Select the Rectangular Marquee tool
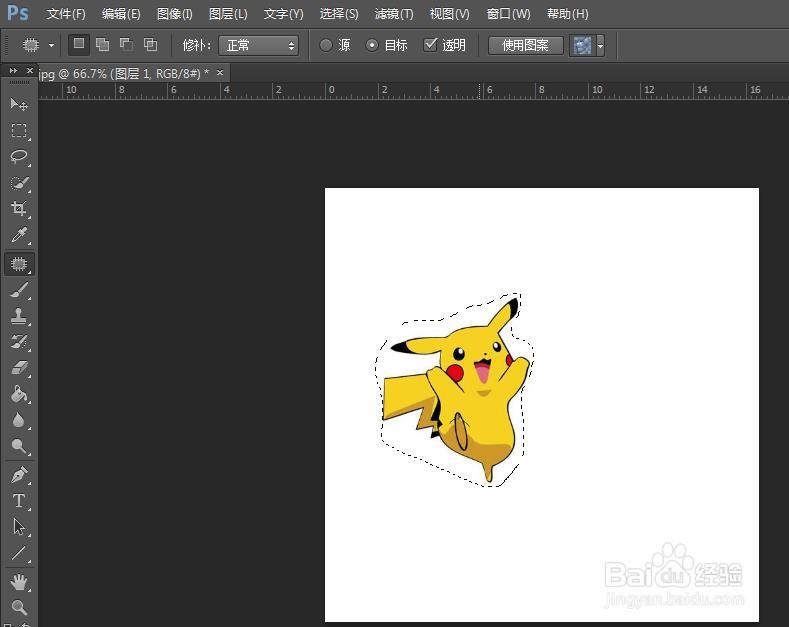 (x=19, y=130)
